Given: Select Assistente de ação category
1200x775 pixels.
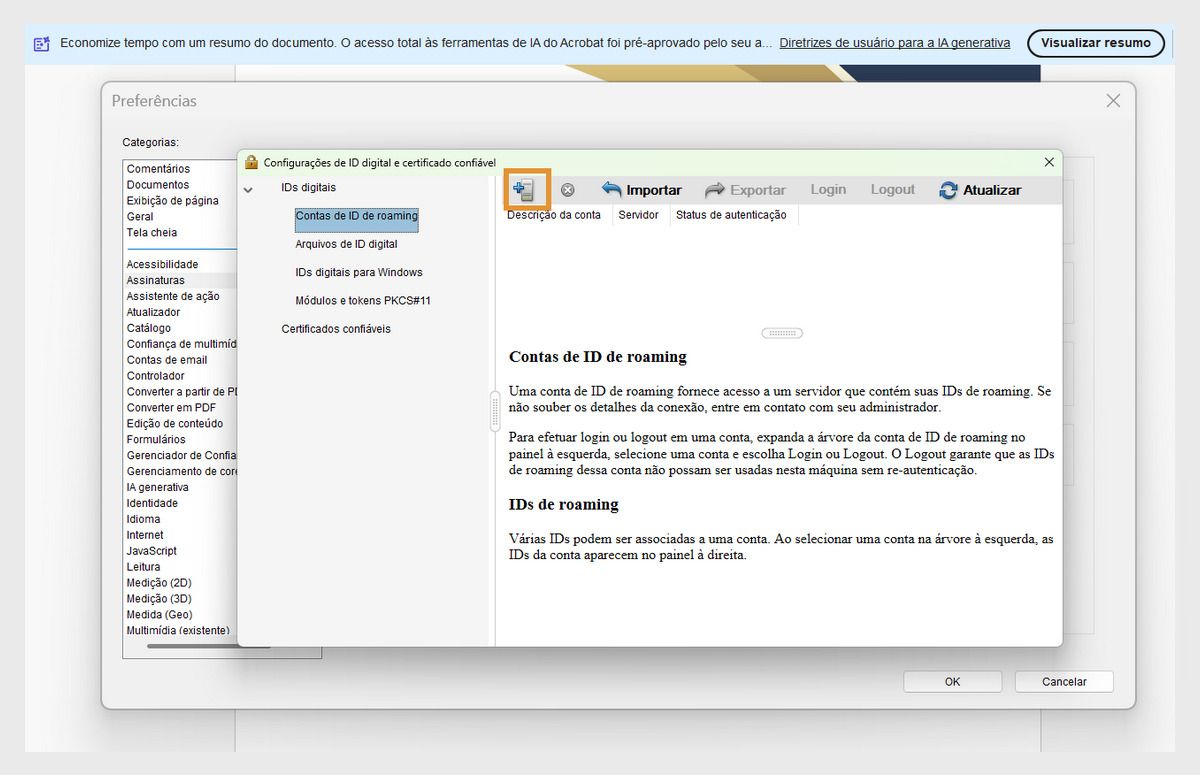Looking at the screenshot, I should click(173, 297).
